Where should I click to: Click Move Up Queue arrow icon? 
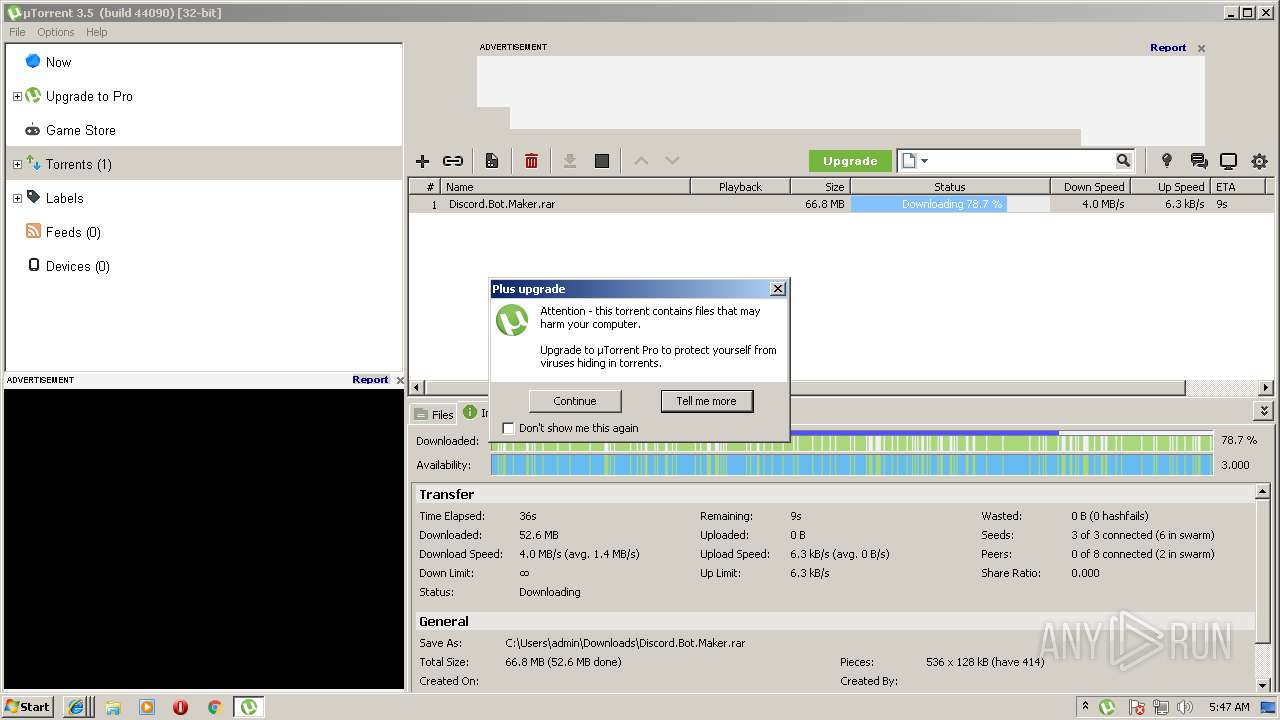click(x=641, y=161)
